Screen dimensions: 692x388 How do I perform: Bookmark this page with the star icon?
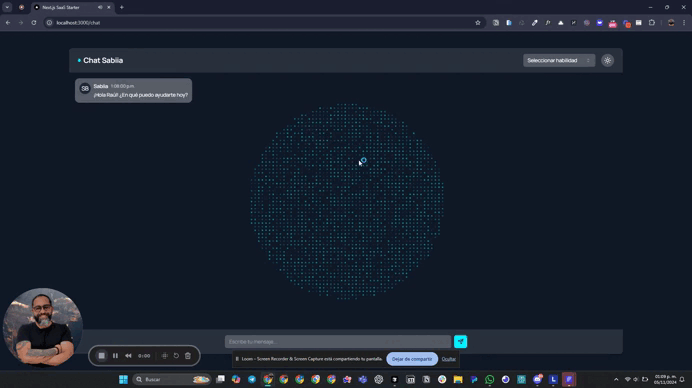478,23
